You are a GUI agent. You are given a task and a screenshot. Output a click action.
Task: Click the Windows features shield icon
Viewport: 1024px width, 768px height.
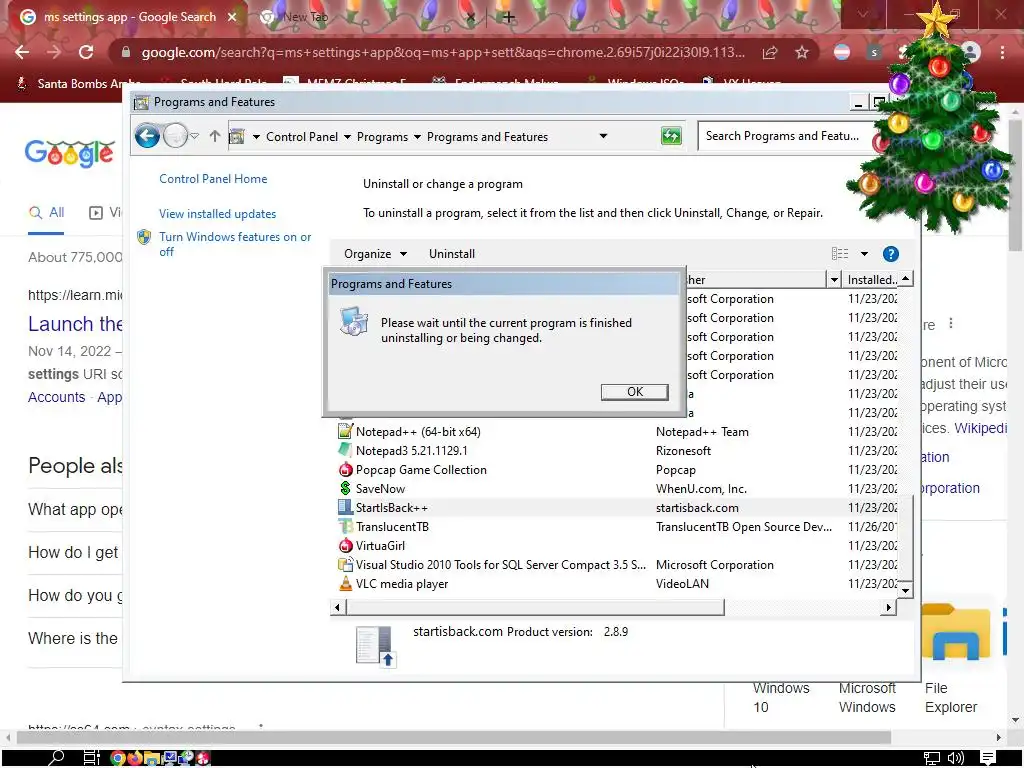pos(144,237)
